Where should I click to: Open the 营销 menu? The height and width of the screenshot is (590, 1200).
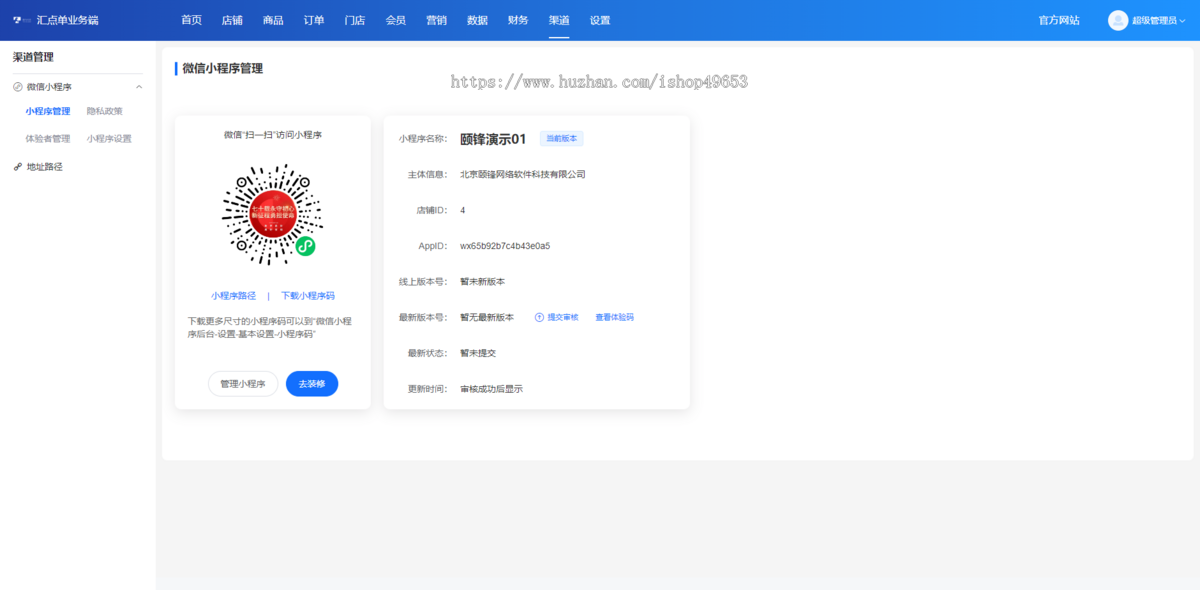(436, 20)
